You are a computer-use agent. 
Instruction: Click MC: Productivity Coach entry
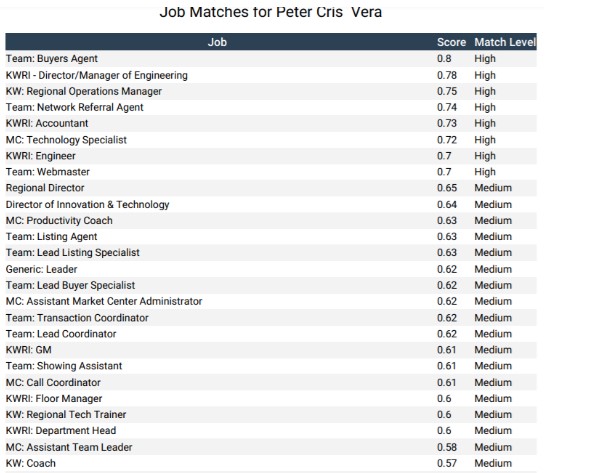[59, 220]
